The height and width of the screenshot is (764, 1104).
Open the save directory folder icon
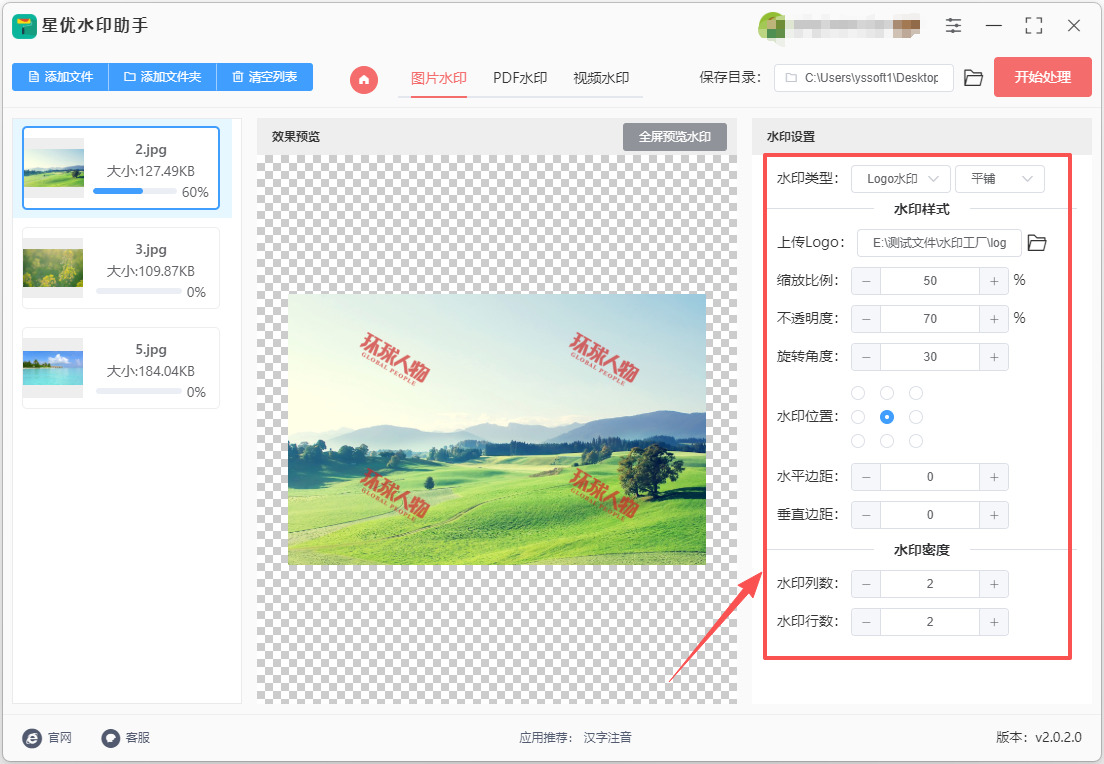(973, 77)
